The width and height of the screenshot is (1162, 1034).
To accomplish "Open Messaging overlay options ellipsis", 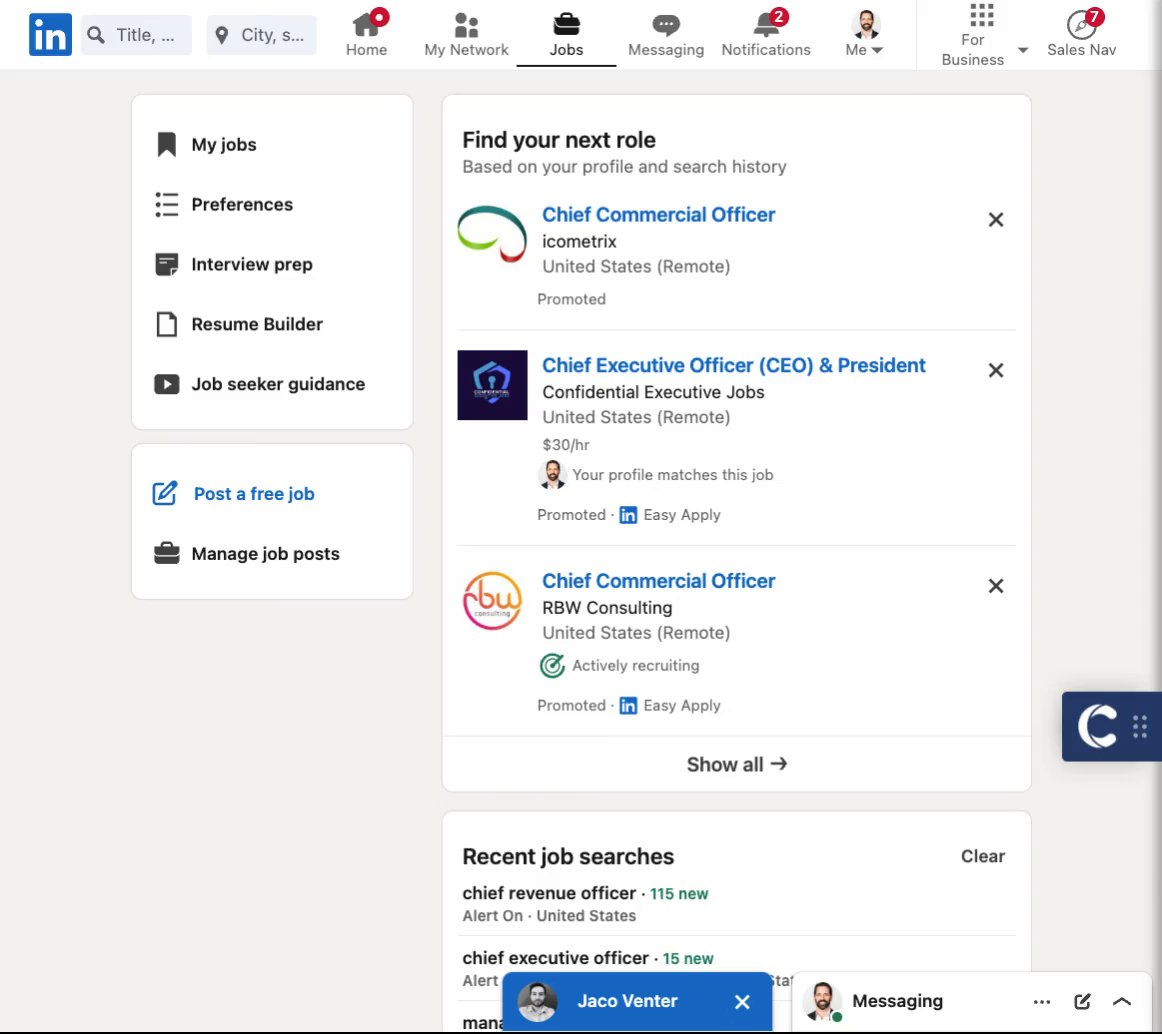I will point(1041,1002).
